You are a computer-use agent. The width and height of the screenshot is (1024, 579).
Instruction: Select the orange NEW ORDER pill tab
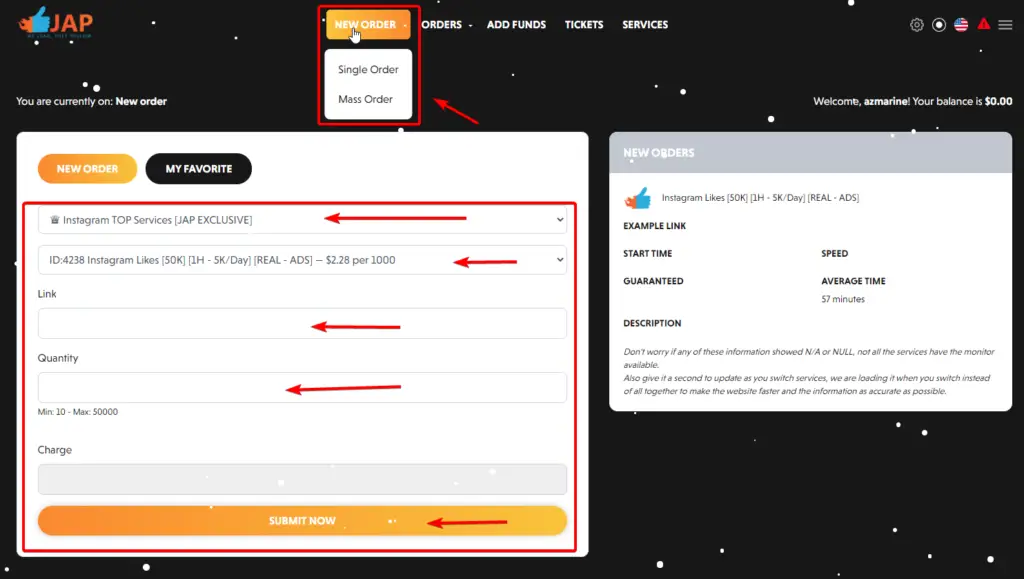point(88,168)
